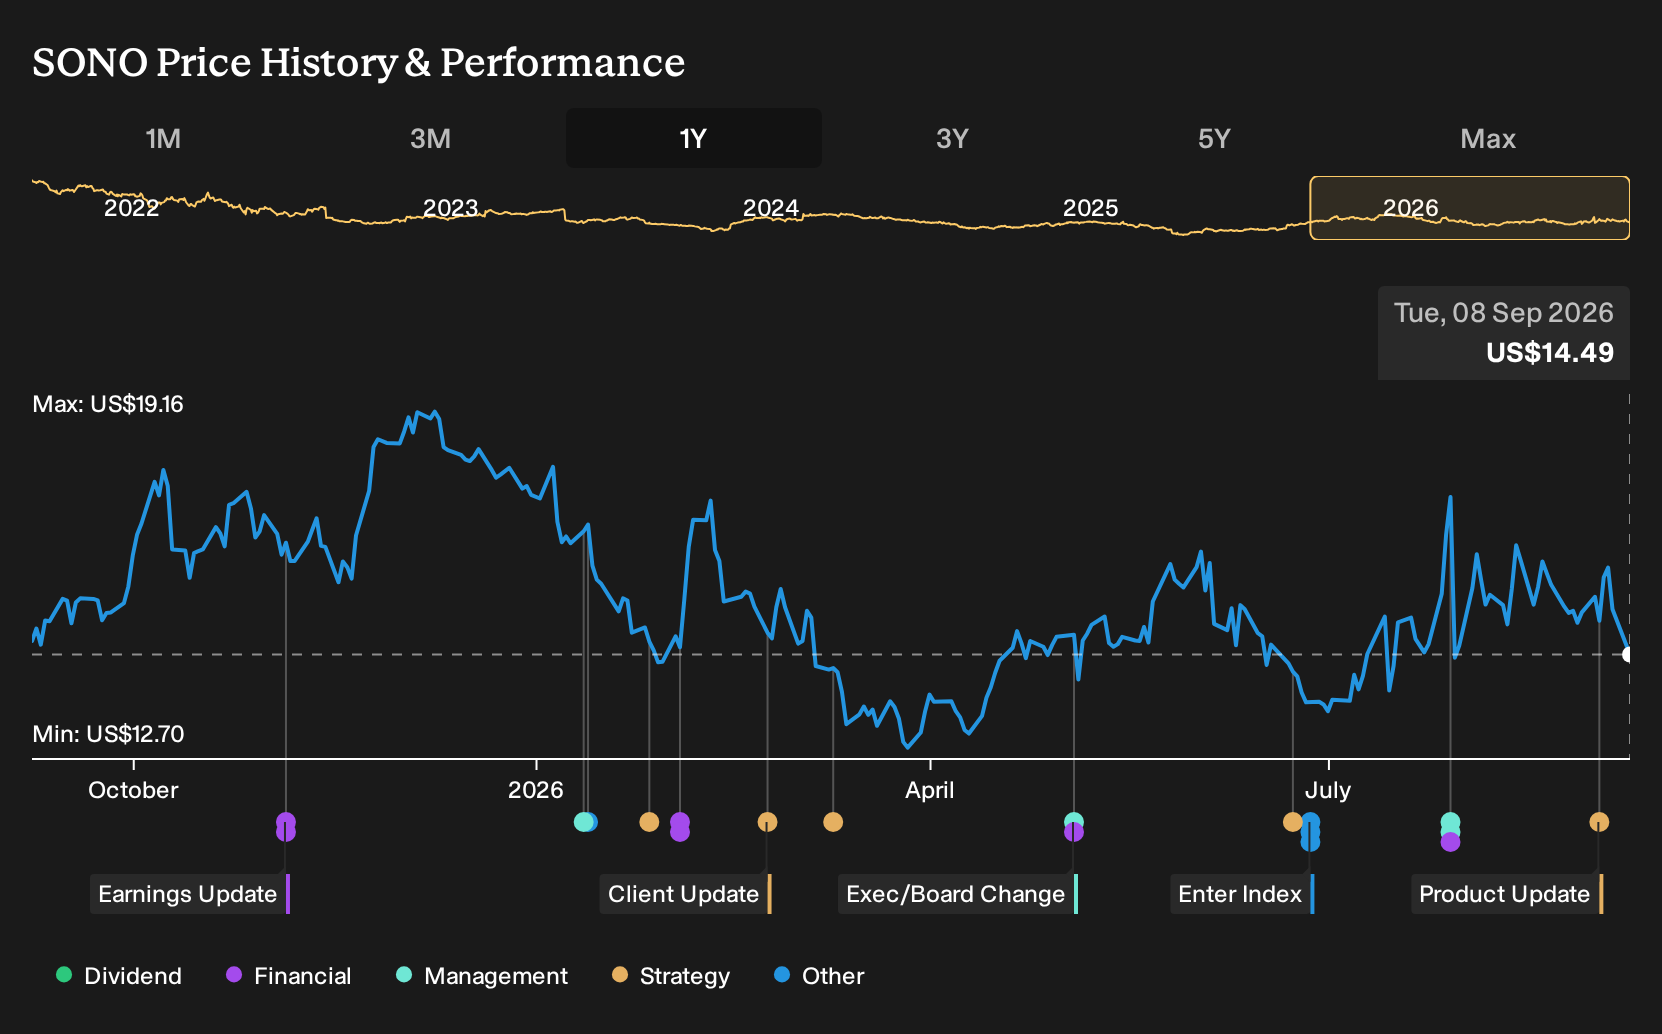Click the October axis label
This screenshot has width=1662, height=1034.
coord(133,790)
